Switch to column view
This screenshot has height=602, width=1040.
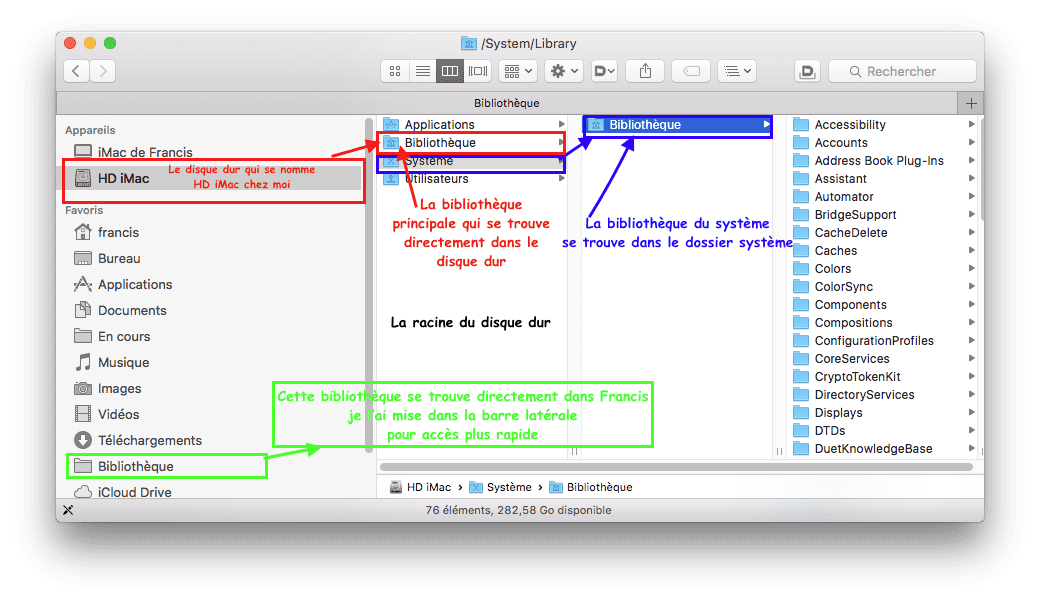coord(450,71)
